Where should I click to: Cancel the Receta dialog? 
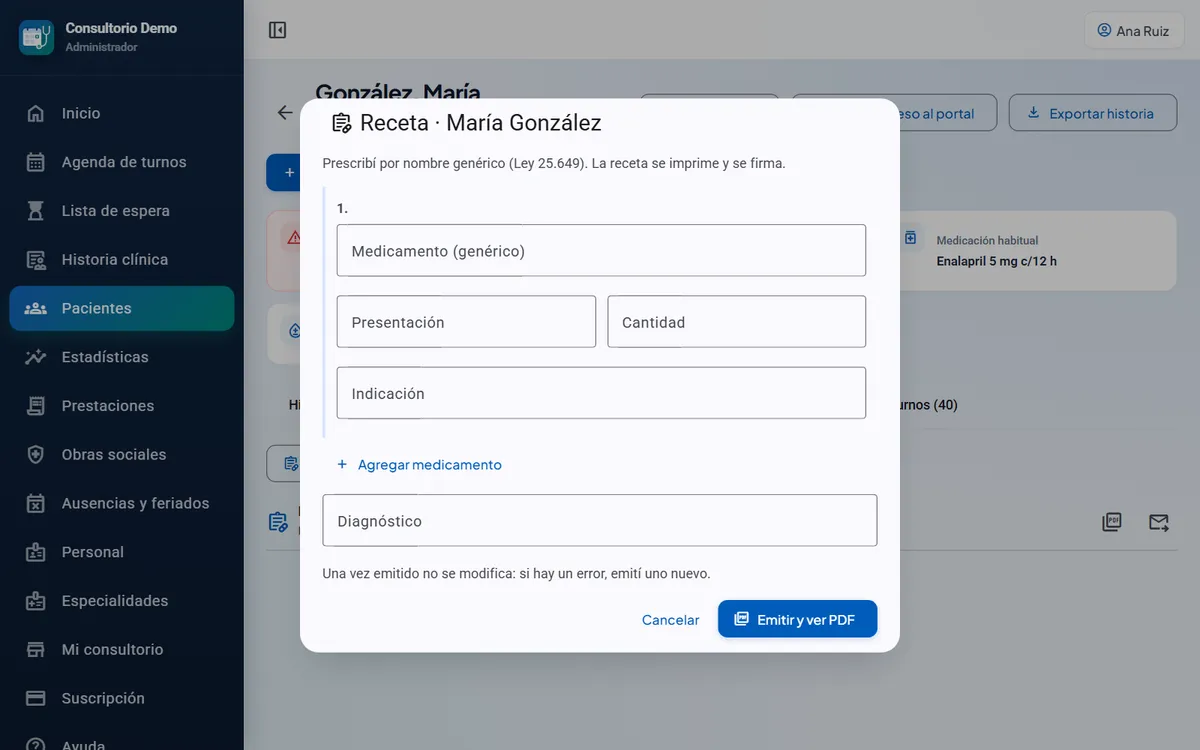pyautogui.click(x=670, y=620)
